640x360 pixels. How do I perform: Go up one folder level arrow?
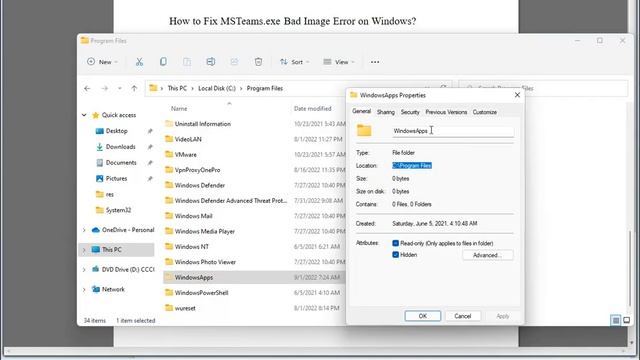click(x=134, y=88)
